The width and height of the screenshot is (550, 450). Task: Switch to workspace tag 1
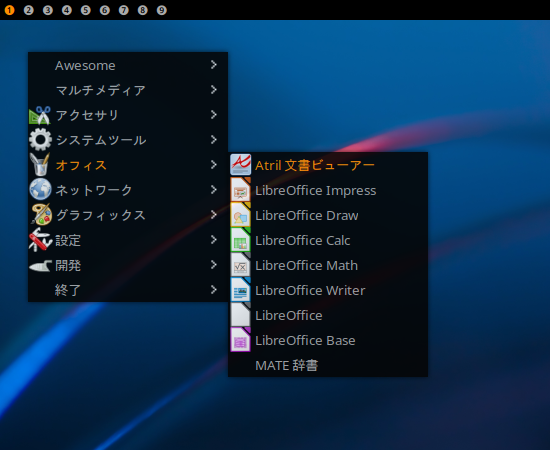click(x=9, y=10)
